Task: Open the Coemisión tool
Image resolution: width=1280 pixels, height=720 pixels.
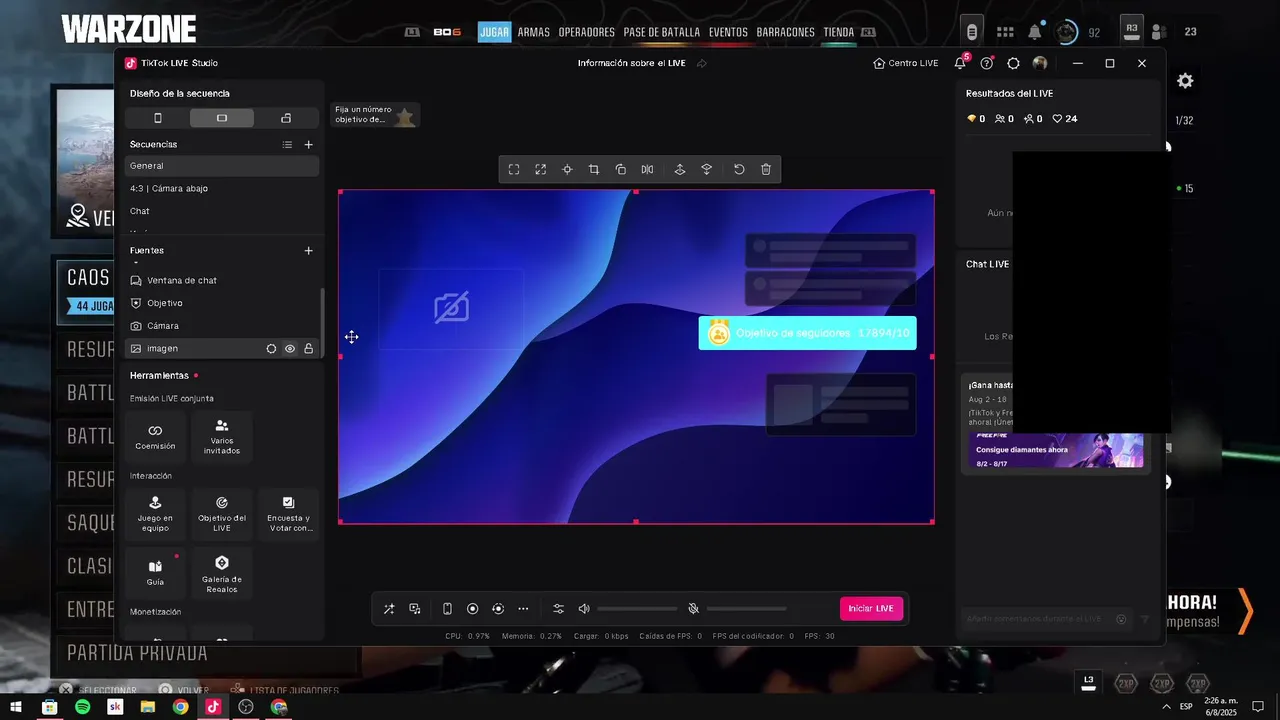Action: (155, 436)
